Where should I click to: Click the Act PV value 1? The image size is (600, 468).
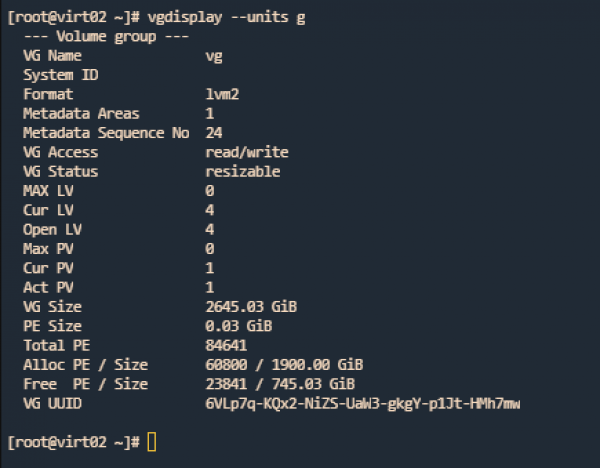pos(210,287)
